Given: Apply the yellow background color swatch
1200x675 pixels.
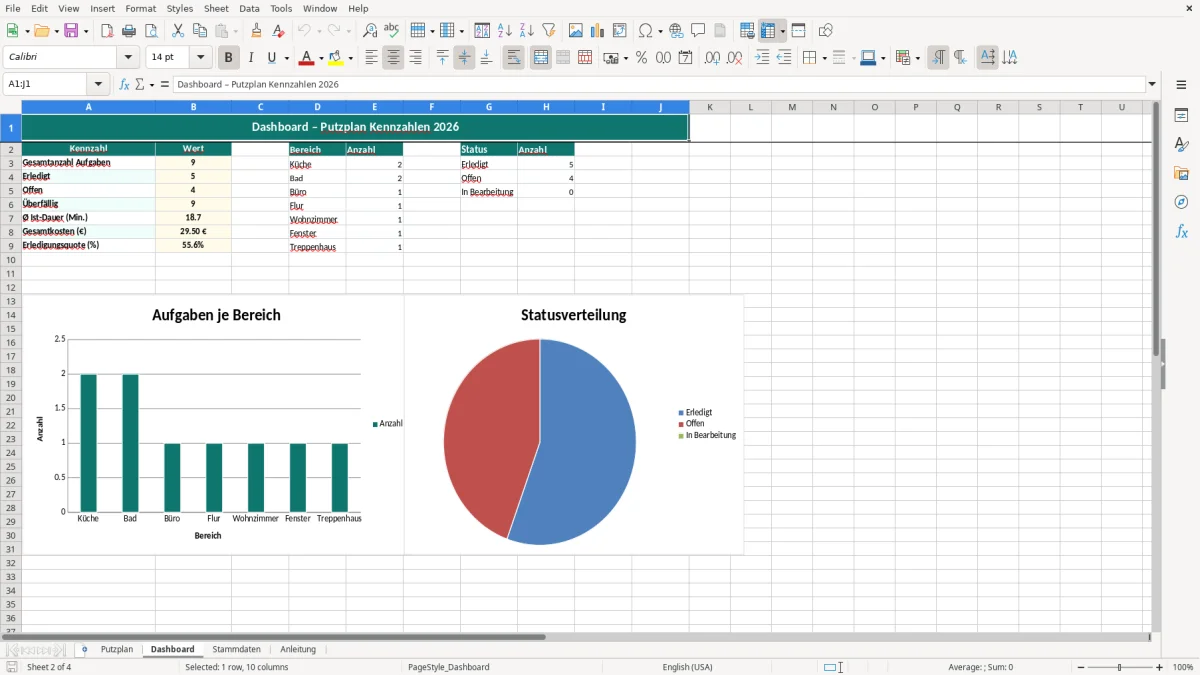Looking at the screenshot, I should point(336,58).
